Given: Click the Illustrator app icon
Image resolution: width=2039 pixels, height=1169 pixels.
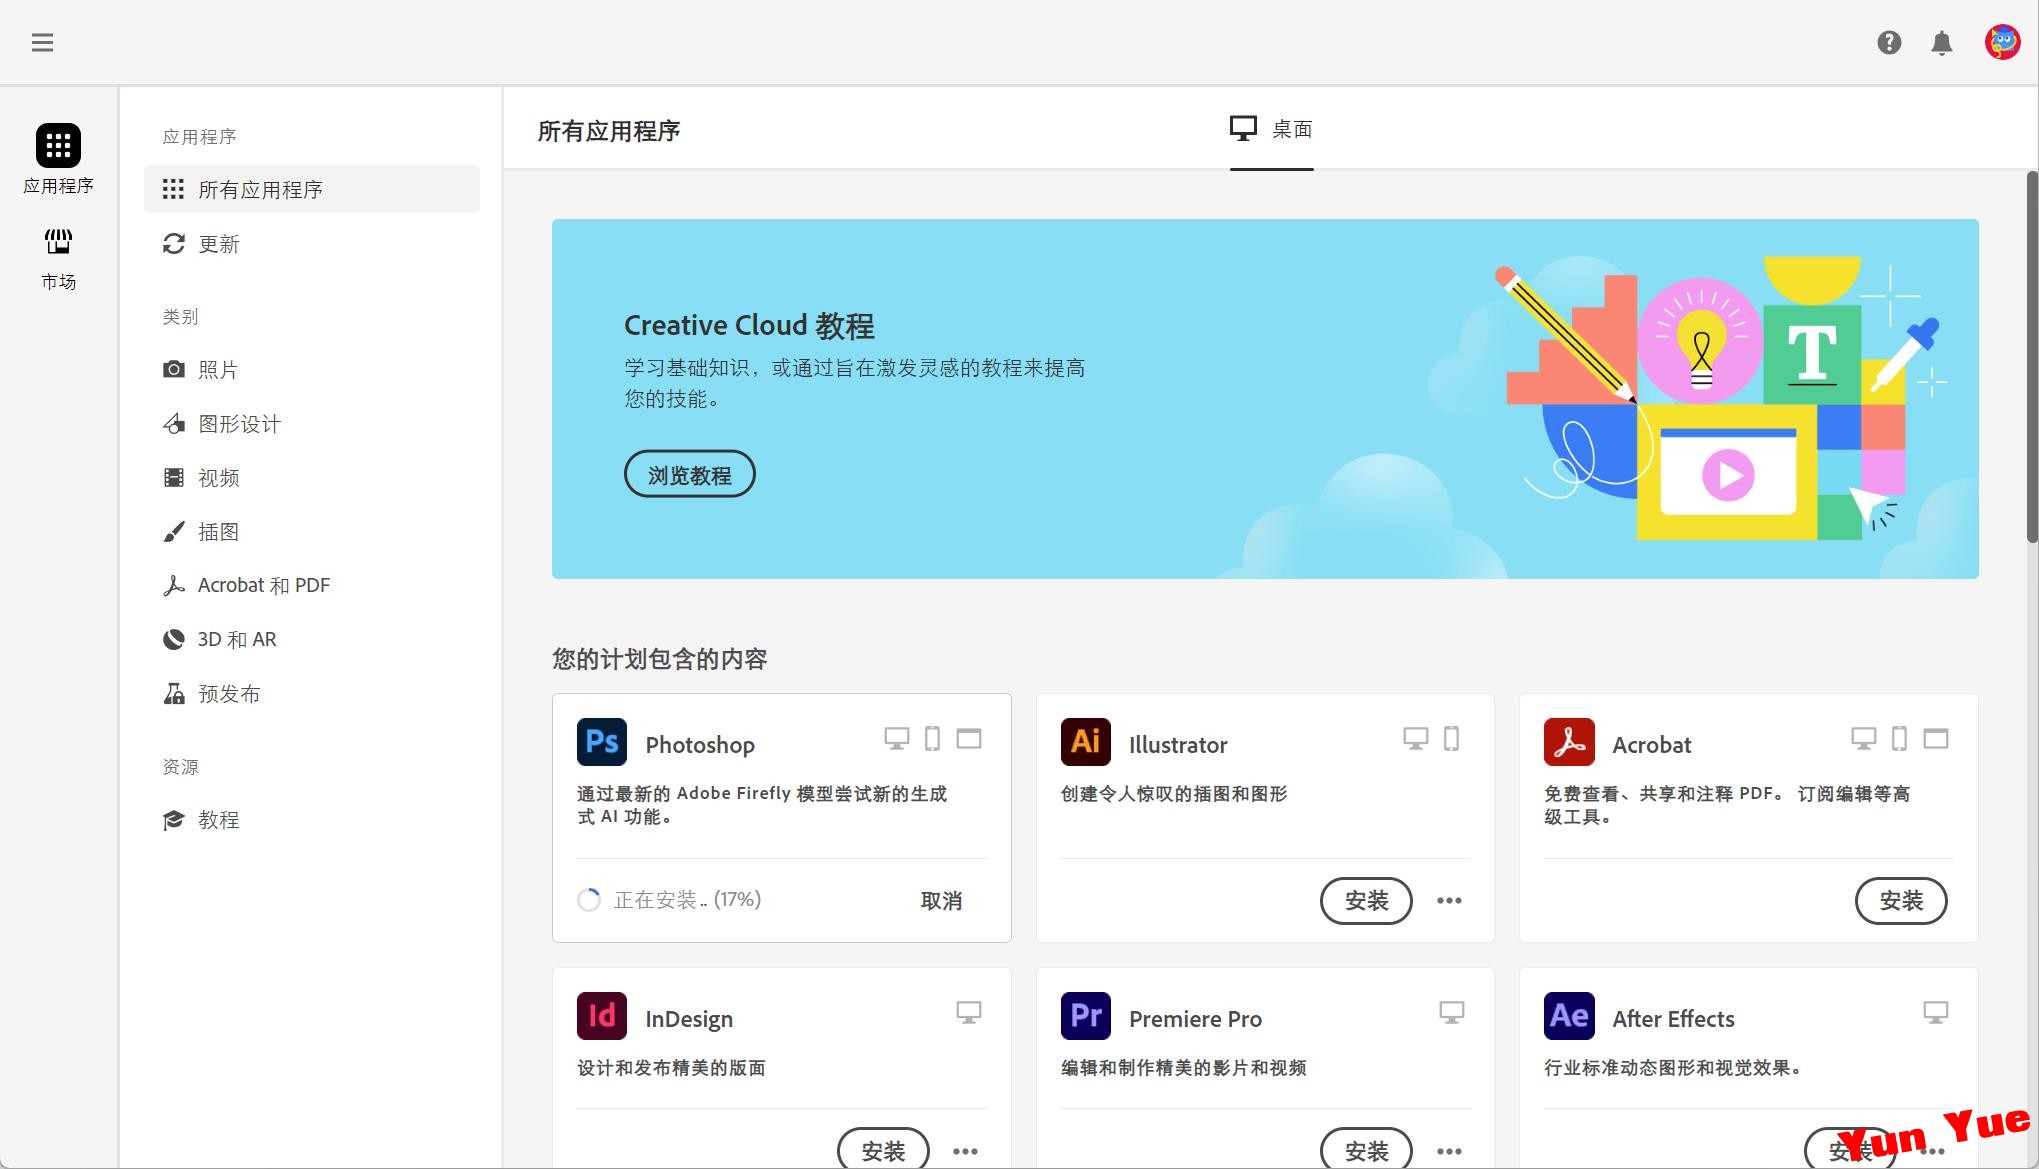Looking at the screenshot, I should (1086, 742).
